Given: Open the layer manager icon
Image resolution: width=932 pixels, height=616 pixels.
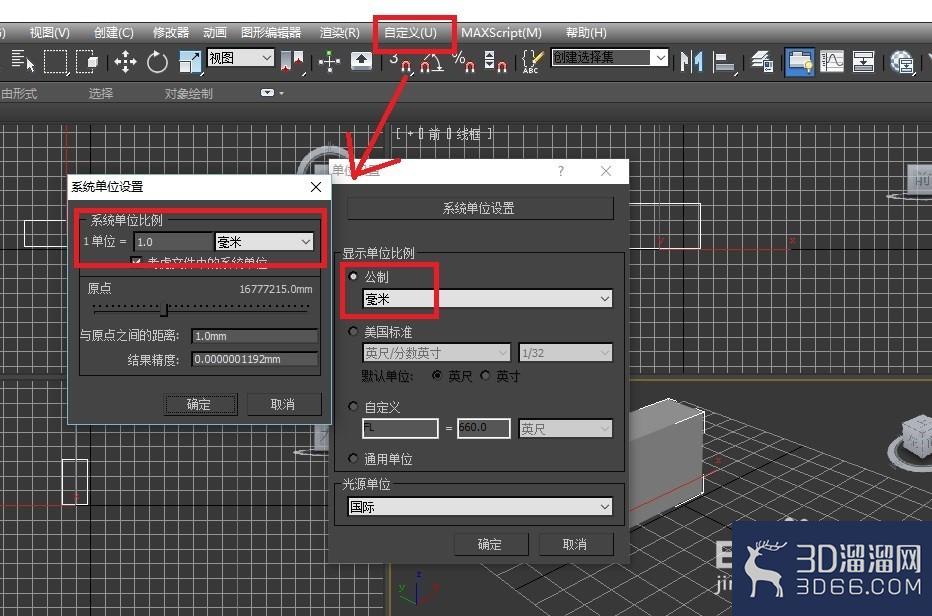Looking at the screenshot, I should pyautogui.click(x=761, y=61).
